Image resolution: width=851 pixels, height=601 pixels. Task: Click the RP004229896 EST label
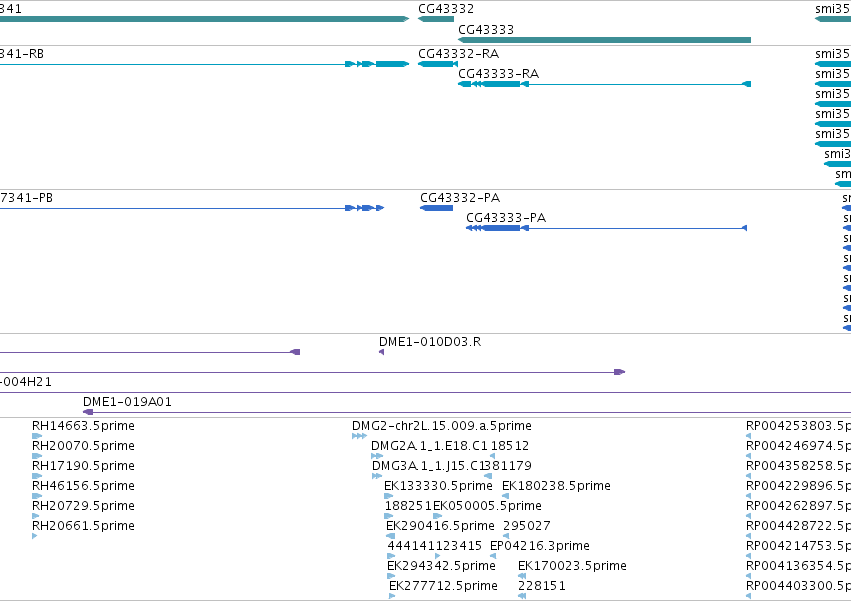tap(798, 486)
